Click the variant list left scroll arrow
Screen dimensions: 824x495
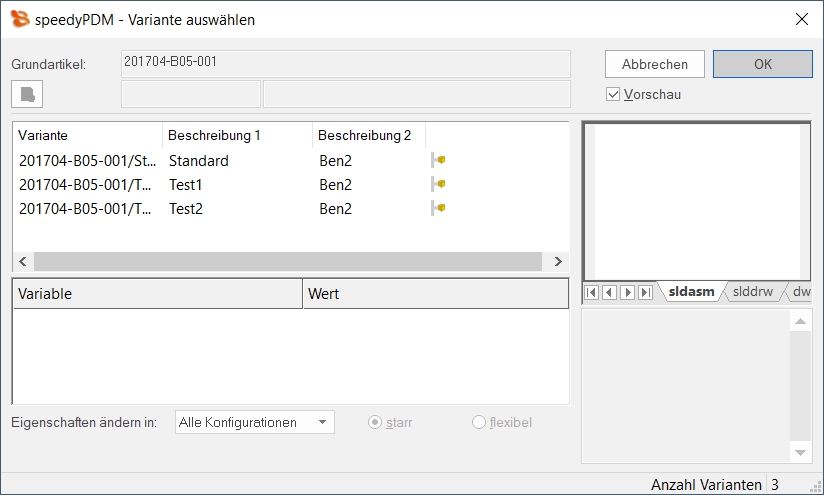pyautogui.click(x=23, y=261)
